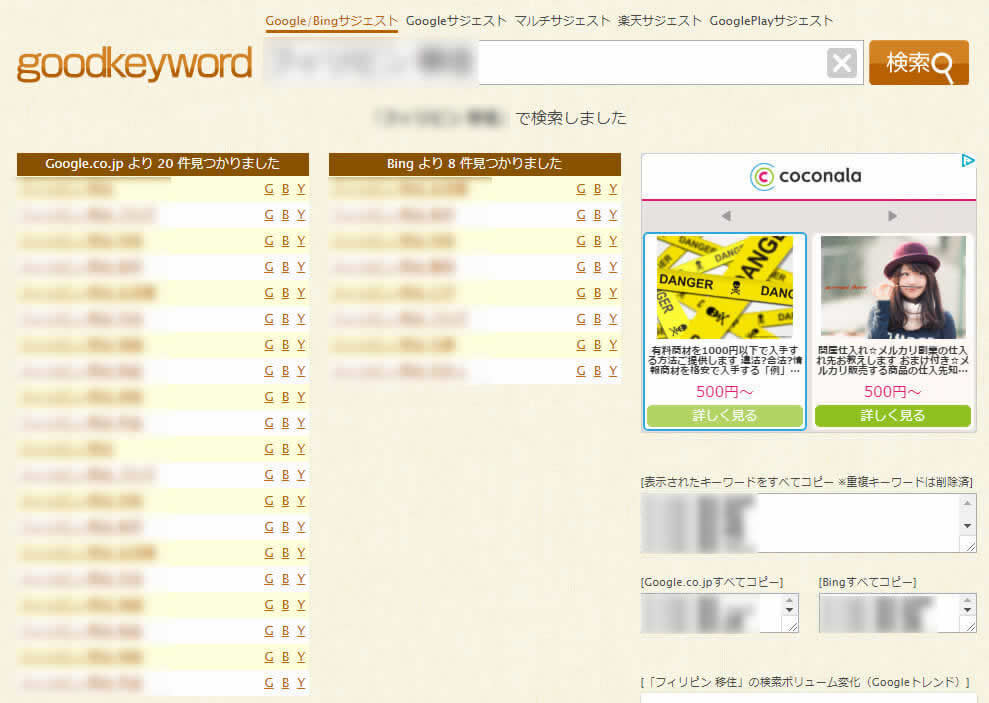This screenshot has height=703, width=989.
Task: Click the Googleトレンド 検索ボリューム変化 label
Action: click(x=805, y=682)
